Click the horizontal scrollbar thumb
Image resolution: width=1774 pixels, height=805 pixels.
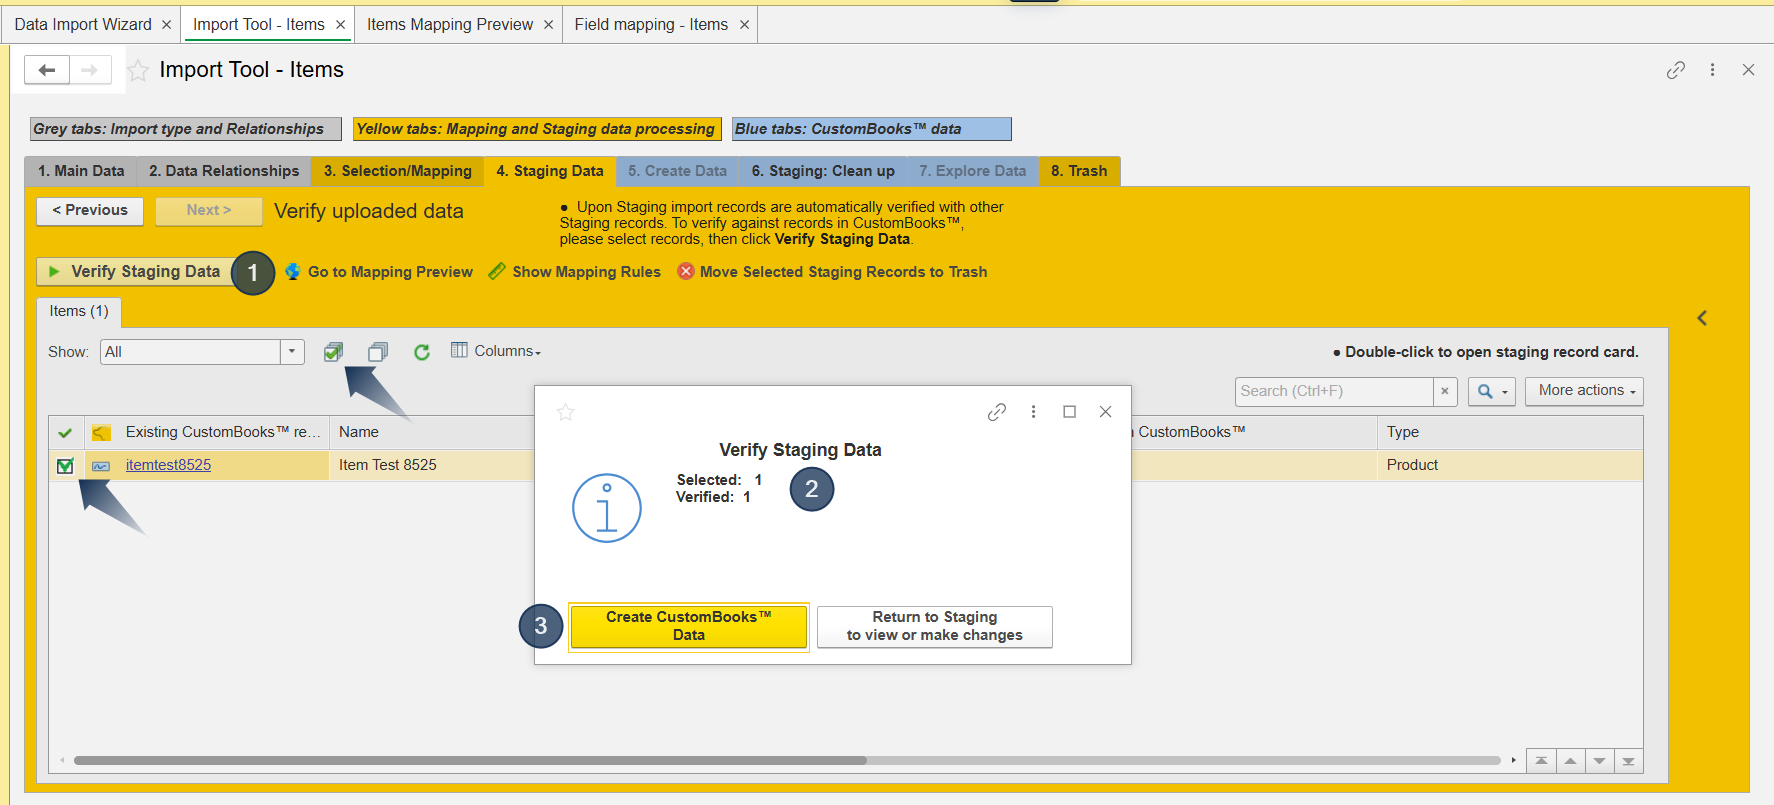pos(470,760)
